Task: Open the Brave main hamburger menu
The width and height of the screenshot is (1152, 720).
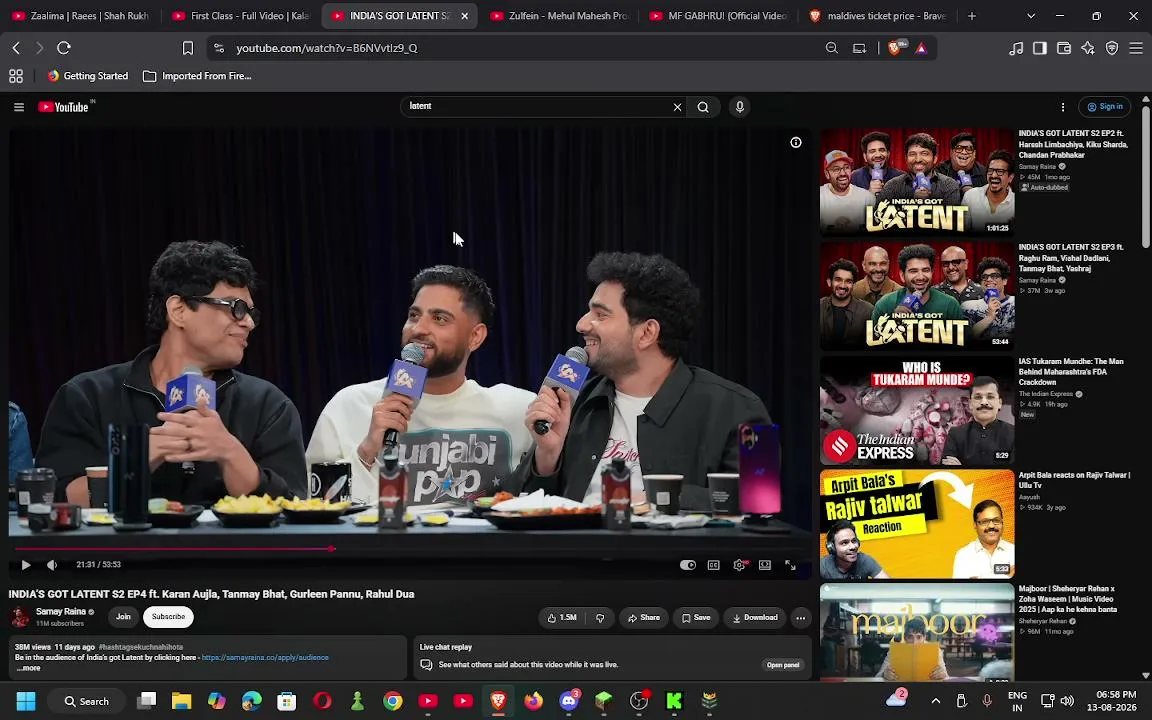Action: 1136,48
